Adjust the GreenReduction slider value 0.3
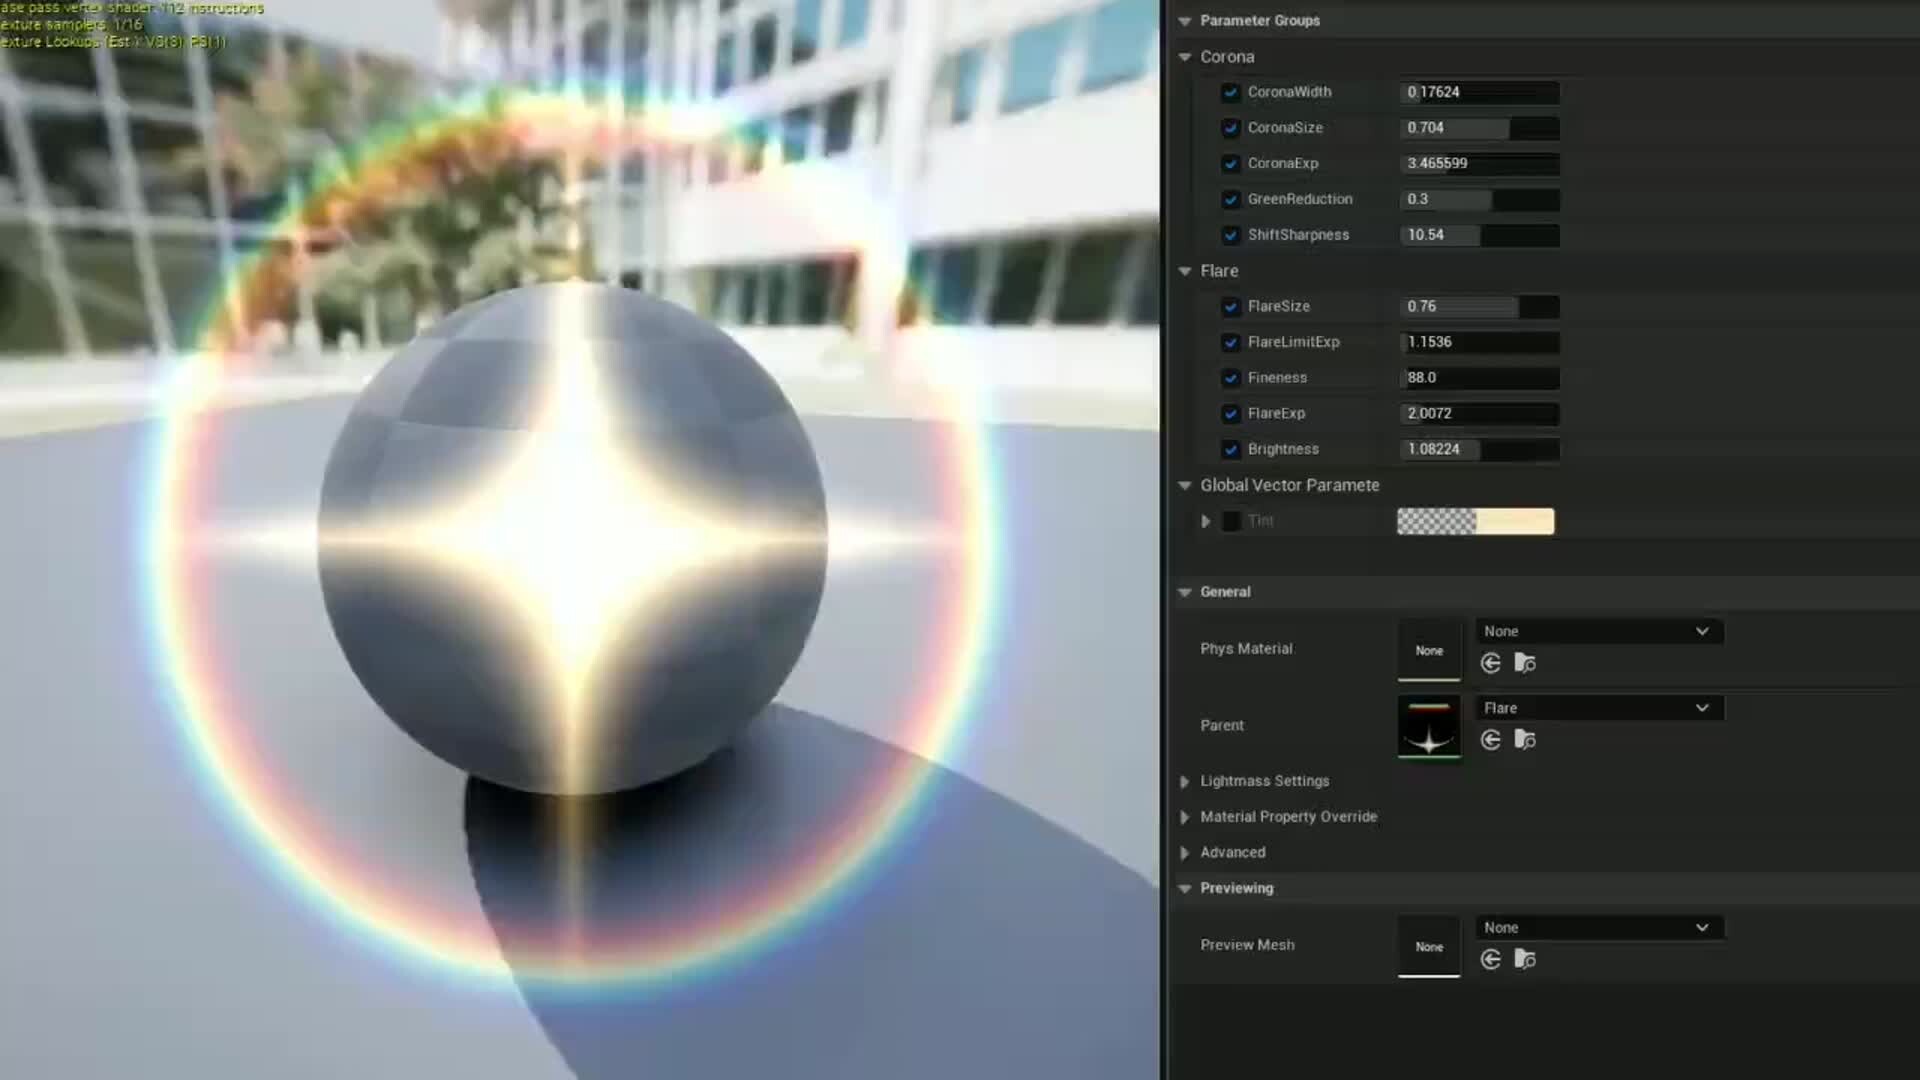Screen dimensions: 1920x1080 pyautogui.click(x=1479, y=199)
